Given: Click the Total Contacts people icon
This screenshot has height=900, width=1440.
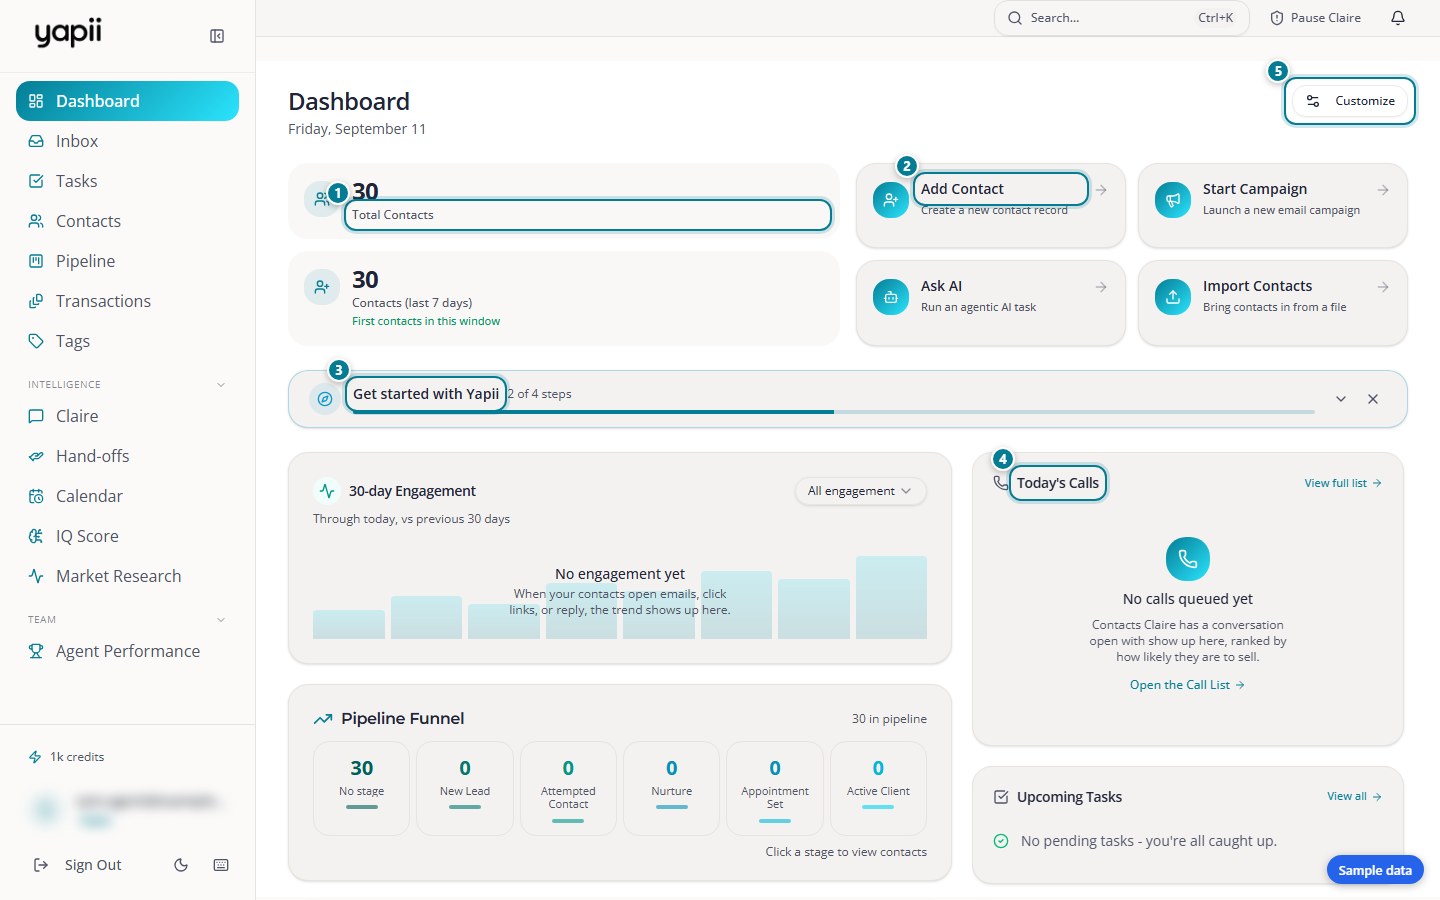Looking at the screenshot, I should (x=322, y=199).
